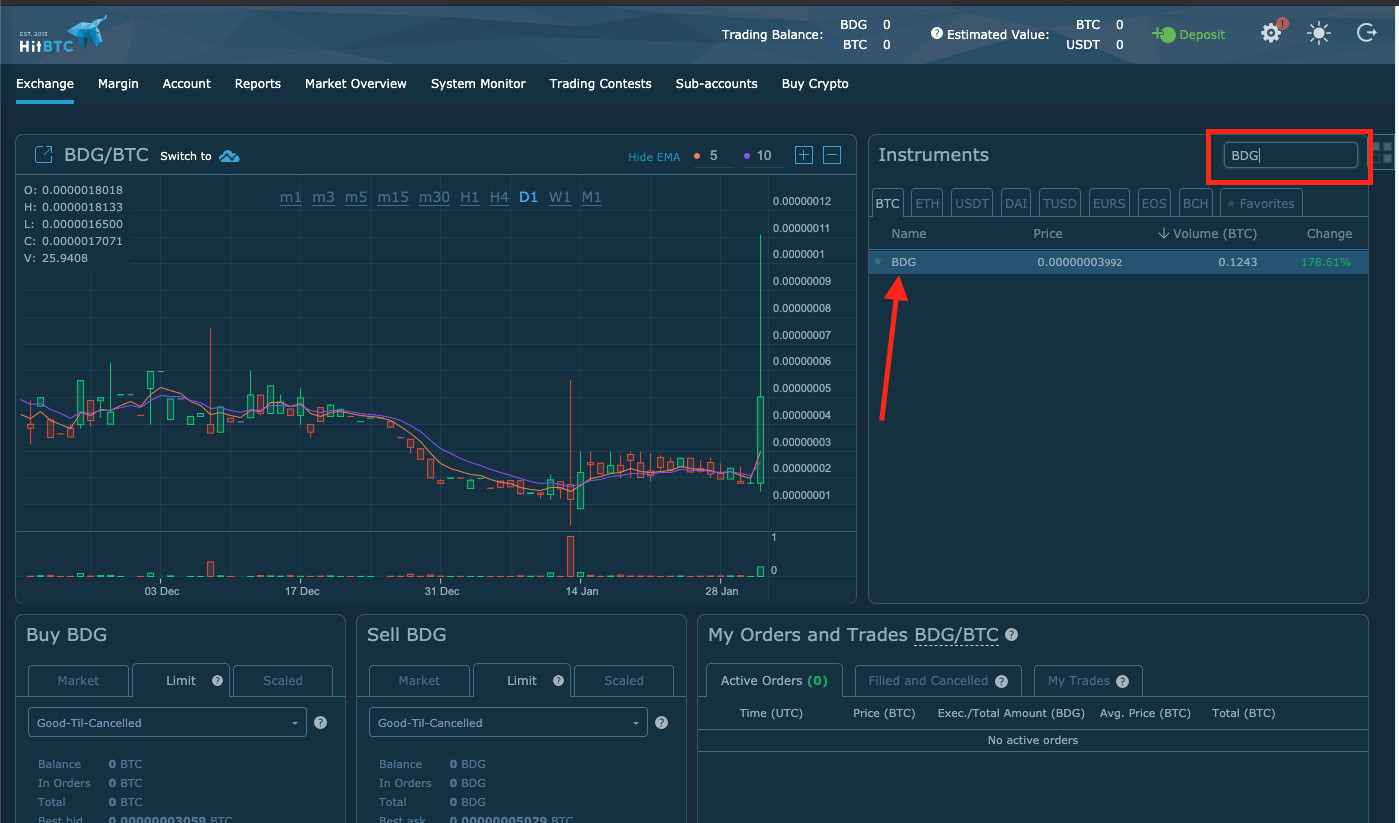Sort by Volume (BTC) arrow
1399x823 pixels.
[x=1163, y=234]
